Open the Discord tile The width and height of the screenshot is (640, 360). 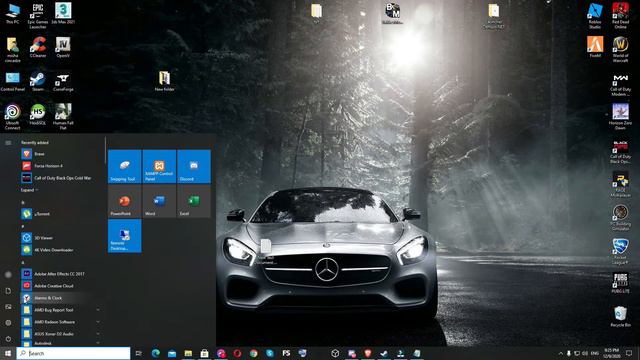(194, 167)
